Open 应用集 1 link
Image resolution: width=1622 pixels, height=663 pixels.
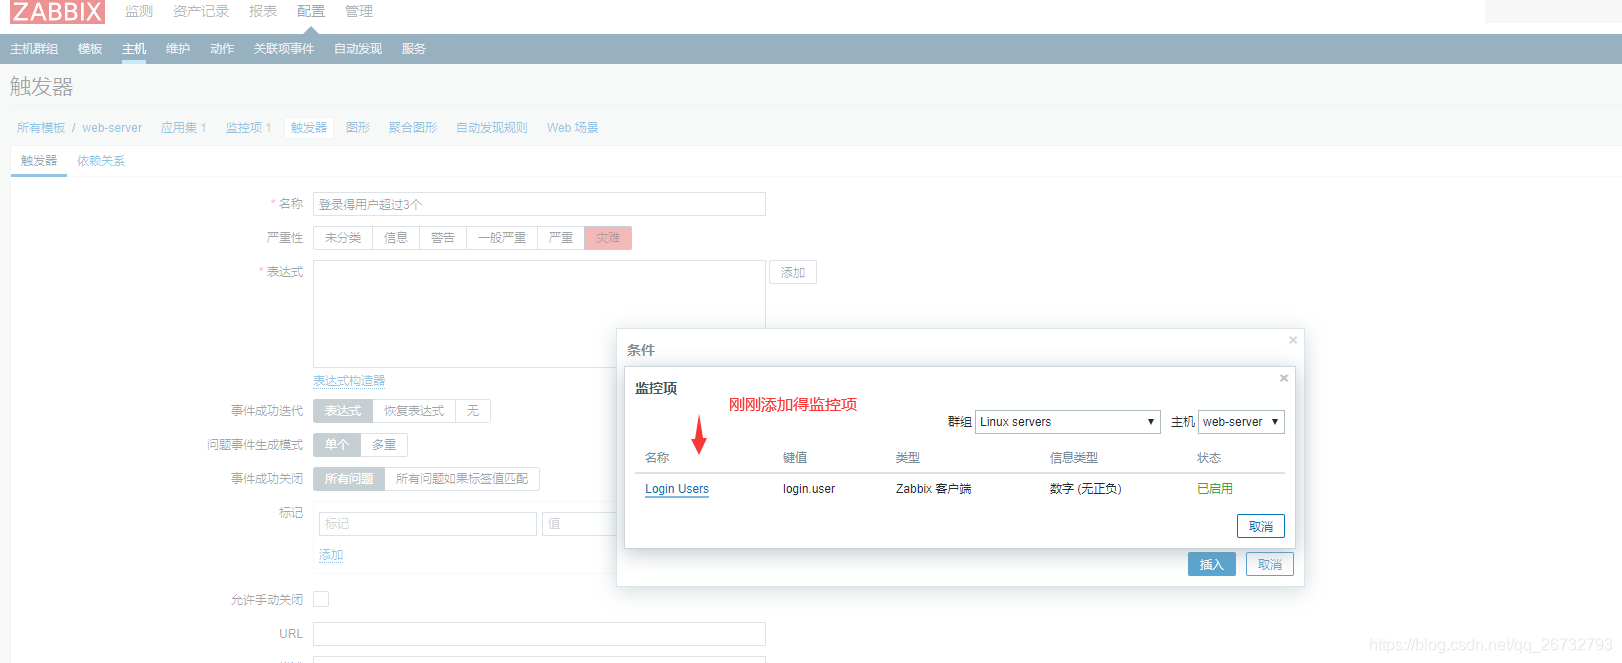click(x=183, y=128)
